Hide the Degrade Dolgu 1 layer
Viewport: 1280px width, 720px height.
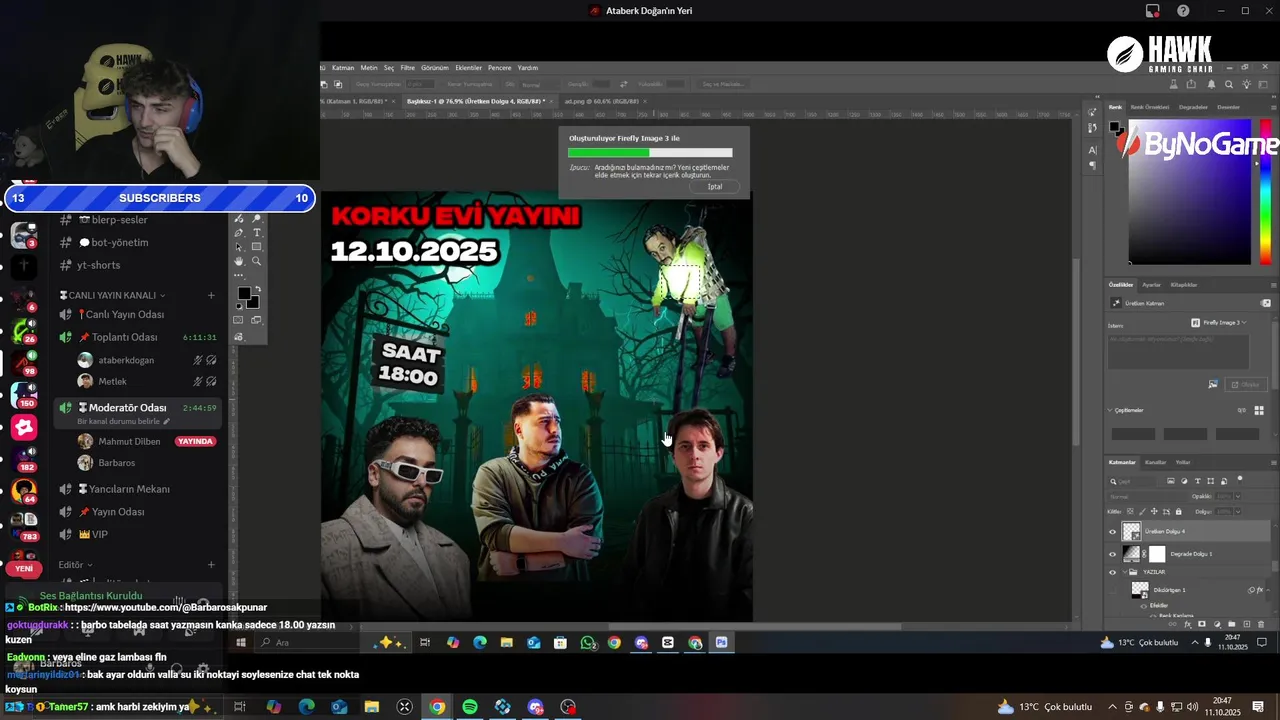[x=1112, y=554]
